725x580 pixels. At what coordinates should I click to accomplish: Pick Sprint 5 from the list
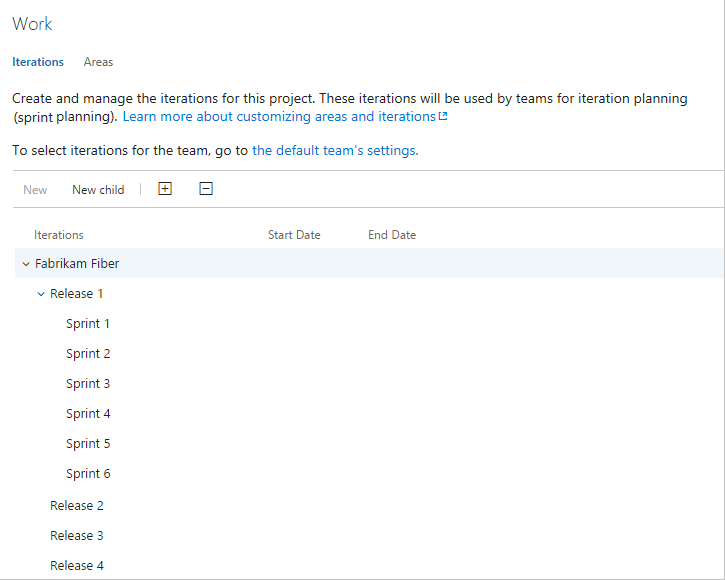[88, 444]
